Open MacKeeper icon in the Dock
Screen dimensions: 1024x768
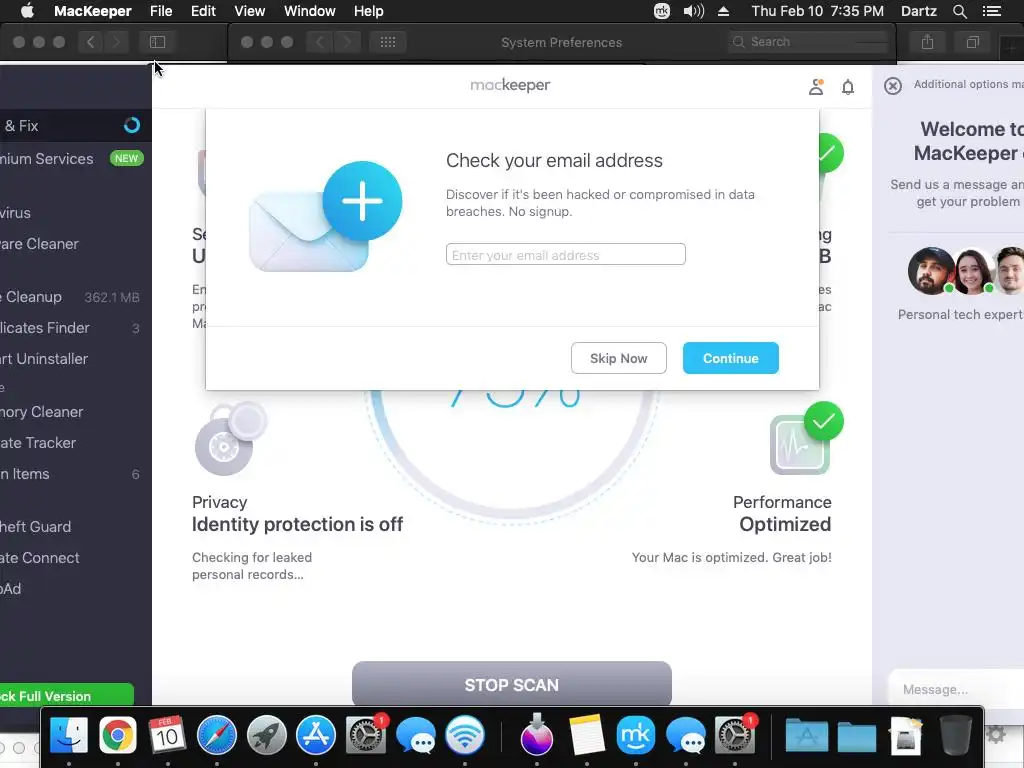(x=636, y=735)
